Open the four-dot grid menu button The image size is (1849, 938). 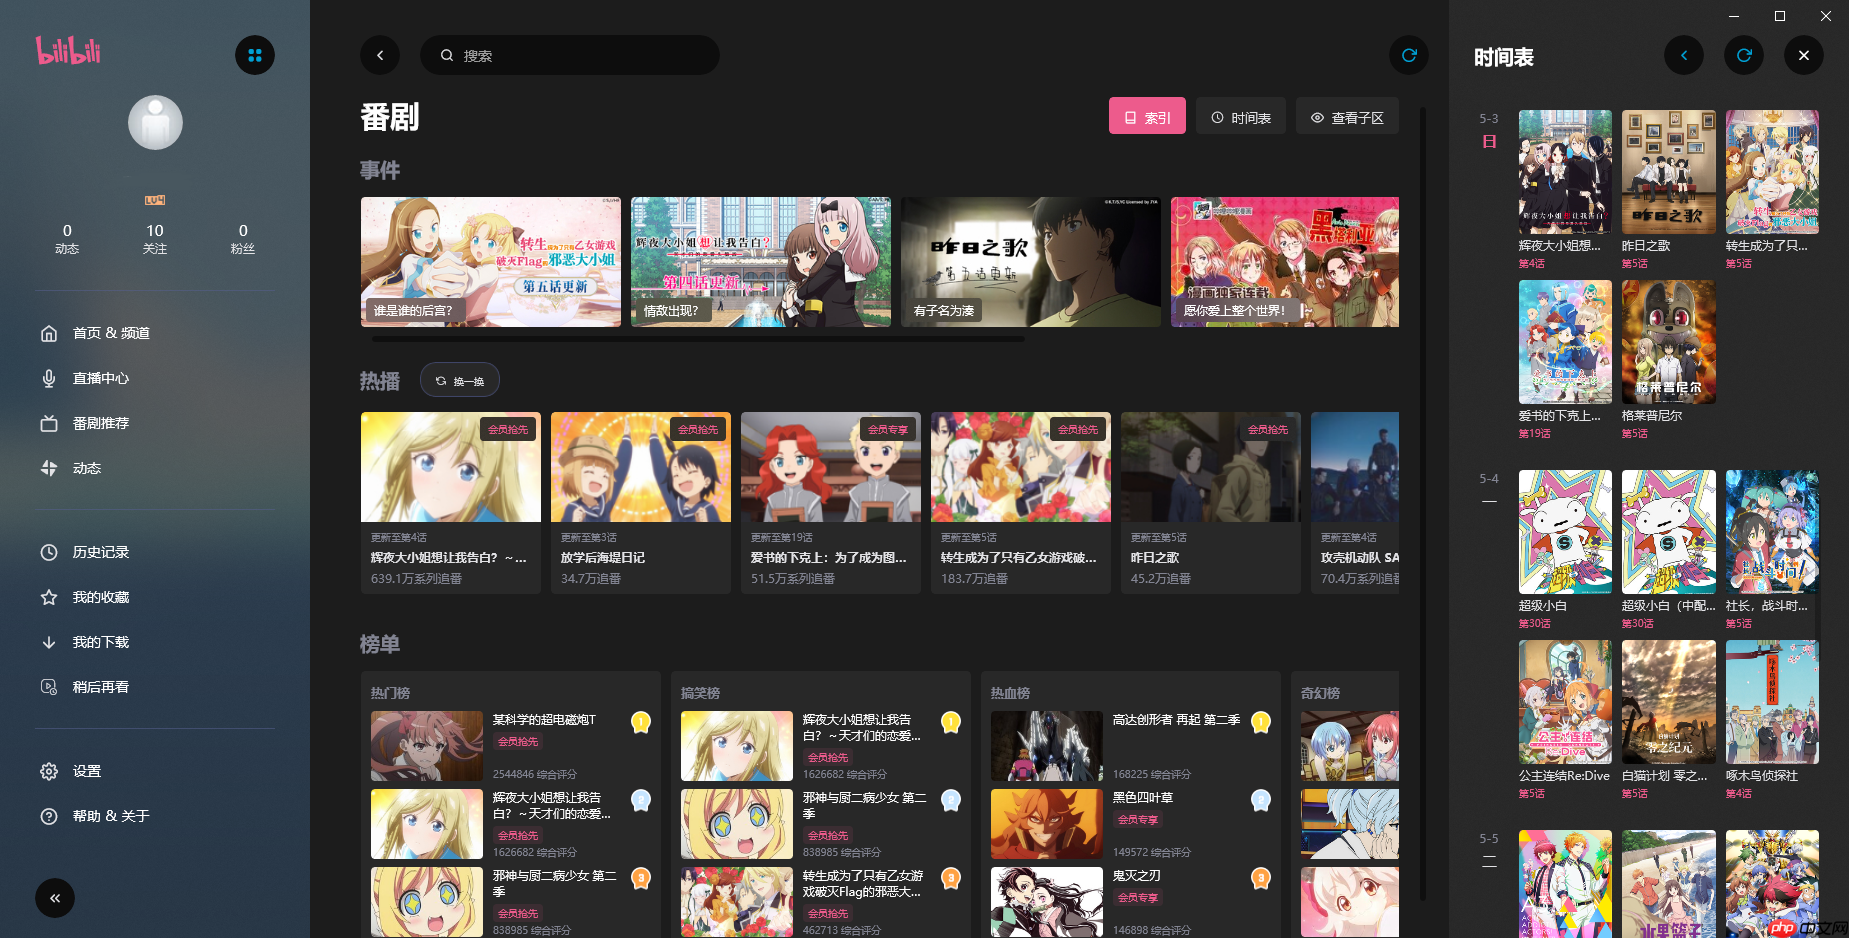255,55
